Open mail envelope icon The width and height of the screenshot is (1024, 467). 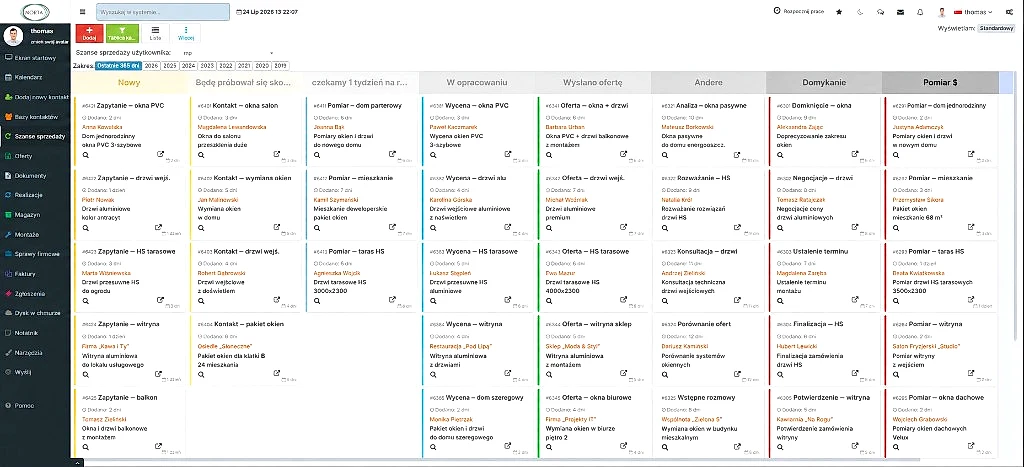click(x=901, y=12)
